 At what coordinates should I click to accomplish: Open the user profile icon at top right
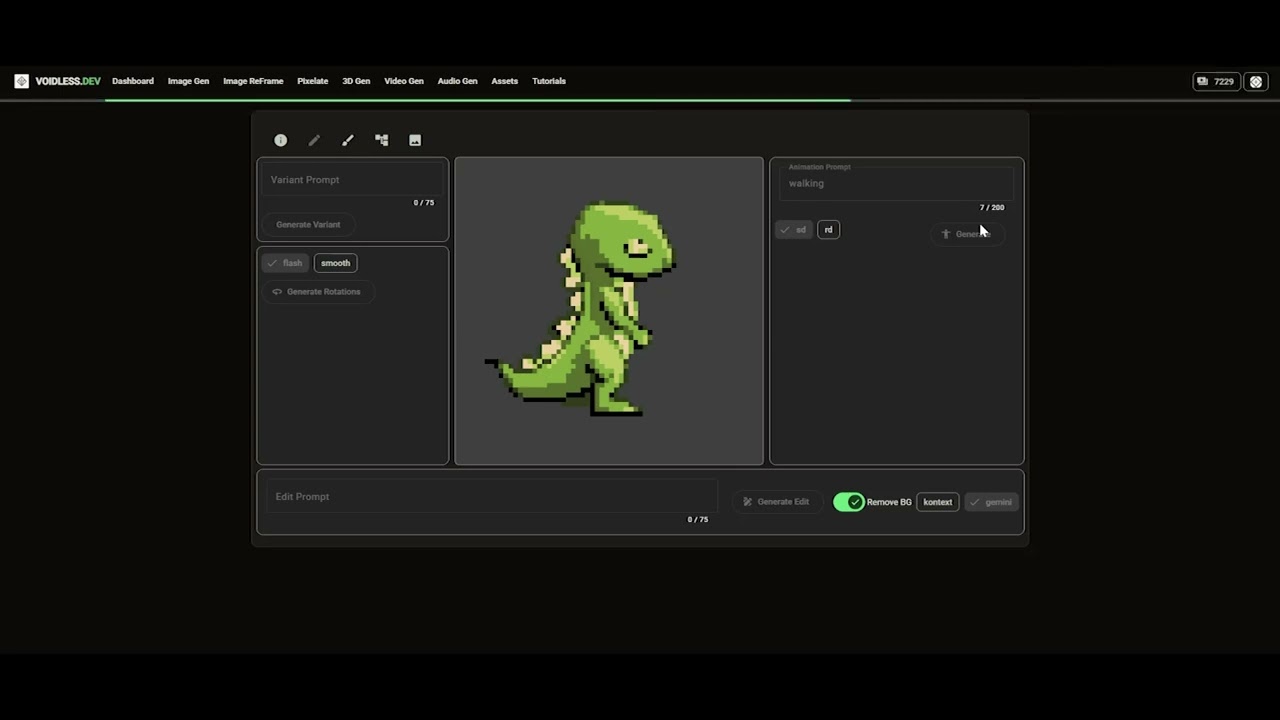(1256, 82)
